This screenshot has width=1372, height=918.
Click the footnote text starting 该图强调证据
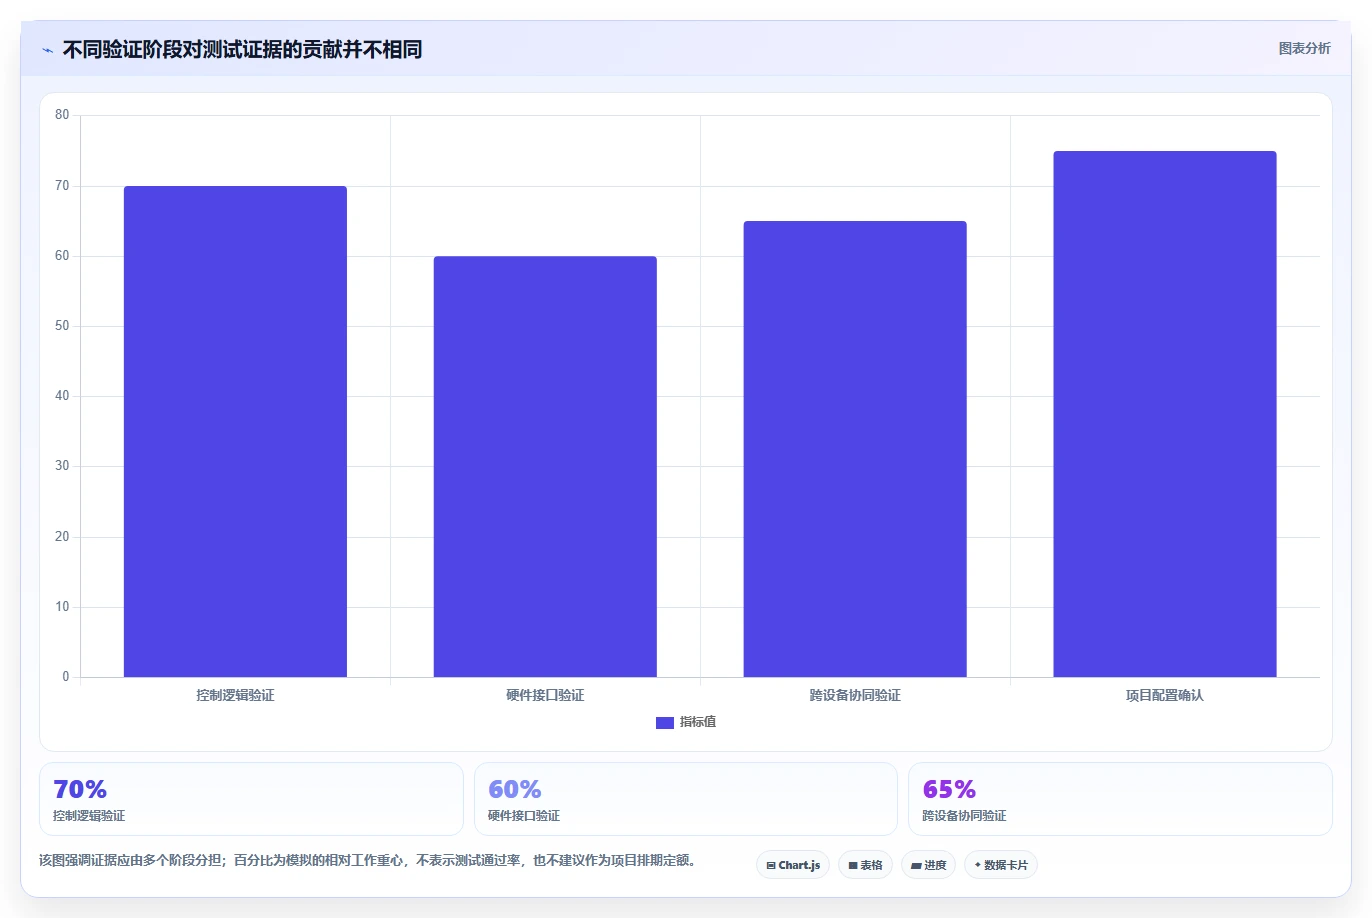[x=368, y=860]
